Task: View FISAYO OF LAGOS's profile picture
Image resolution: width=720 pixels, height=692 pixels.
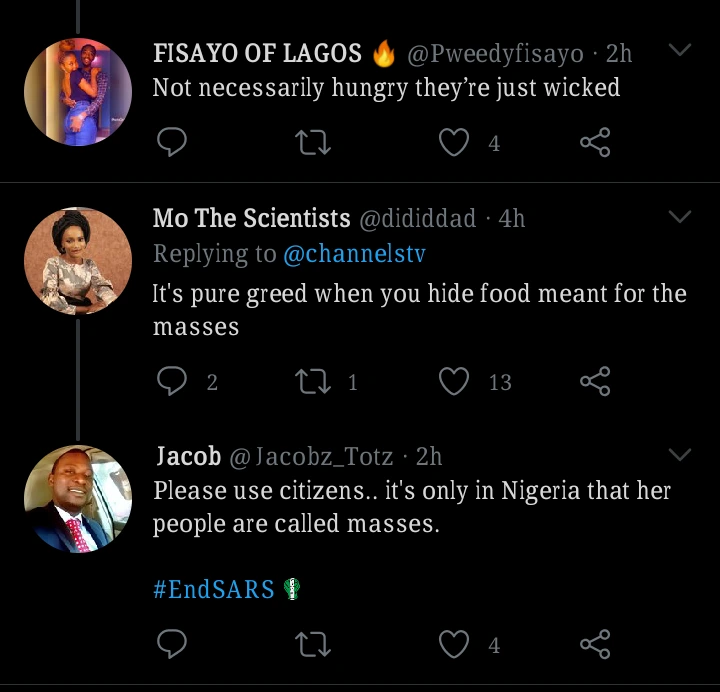Action: pyautogui.click(x=77, y=91)
